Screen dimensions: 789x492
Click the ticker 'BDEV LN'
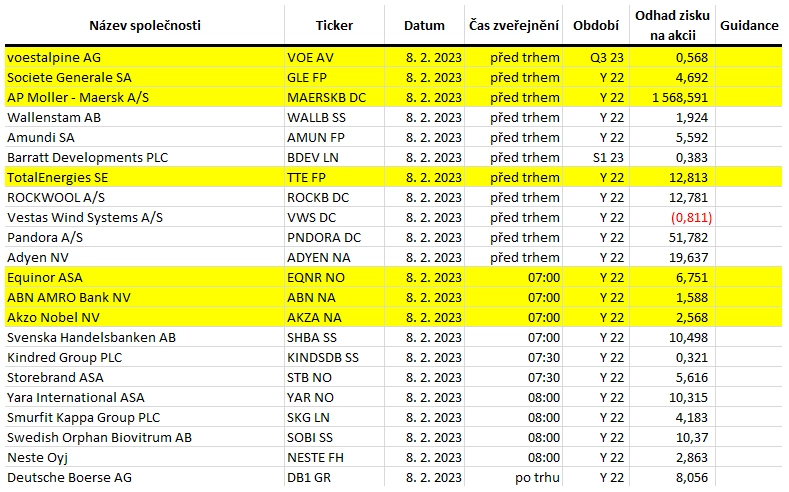(313, 158)
